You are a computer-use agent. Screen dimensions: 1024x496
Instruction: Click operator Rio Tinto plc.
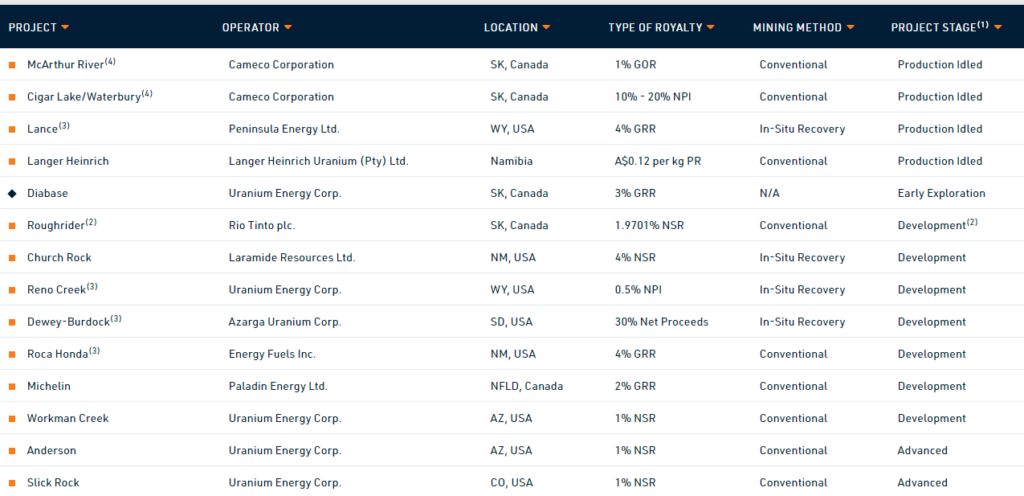262,226
